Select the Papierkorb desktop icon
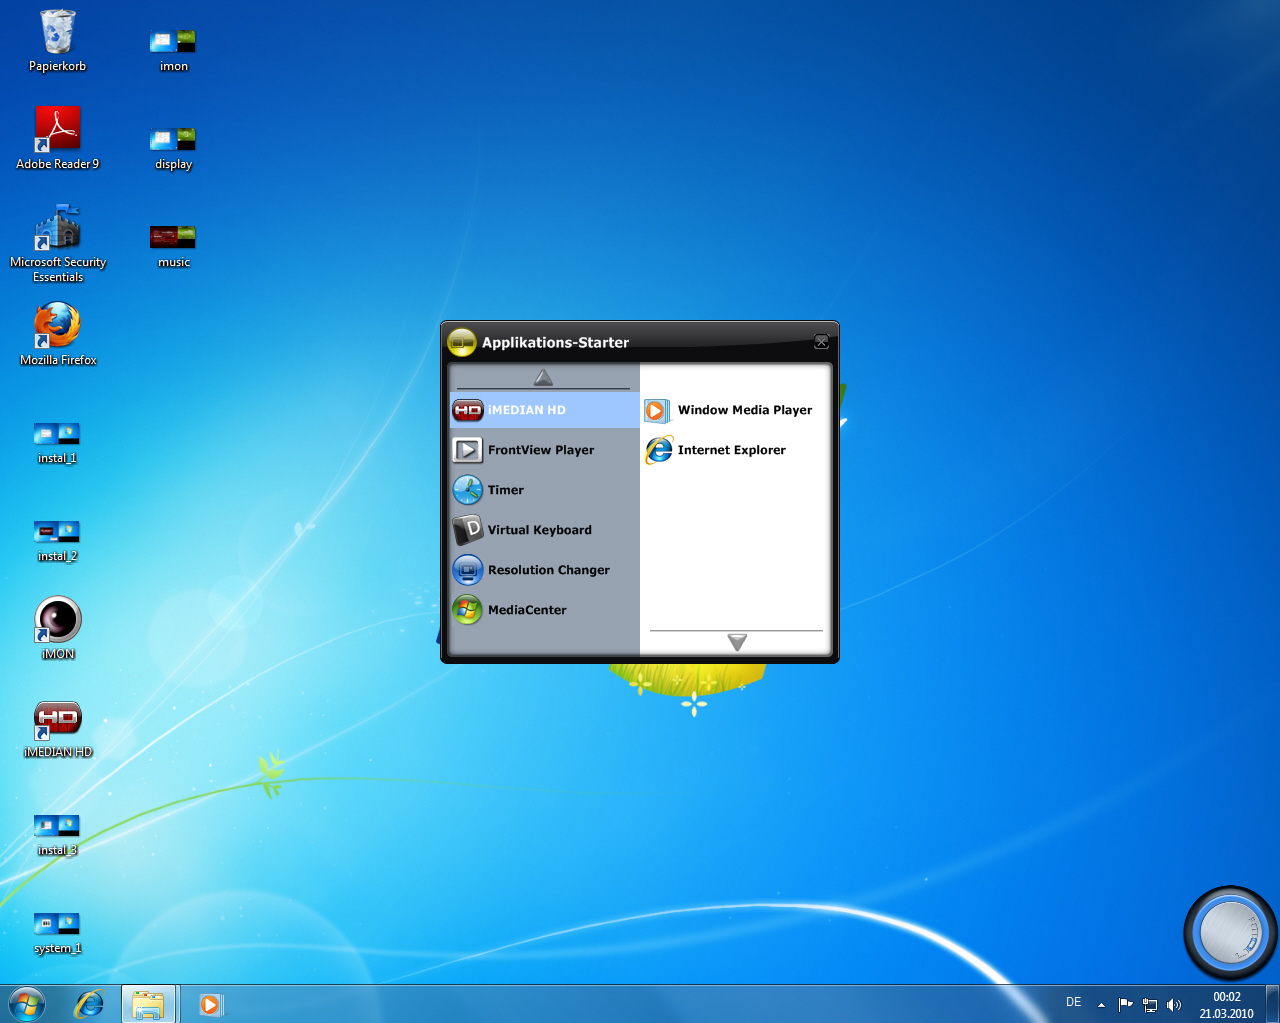Screen dimensions: 1280x1023 [58, 41]
